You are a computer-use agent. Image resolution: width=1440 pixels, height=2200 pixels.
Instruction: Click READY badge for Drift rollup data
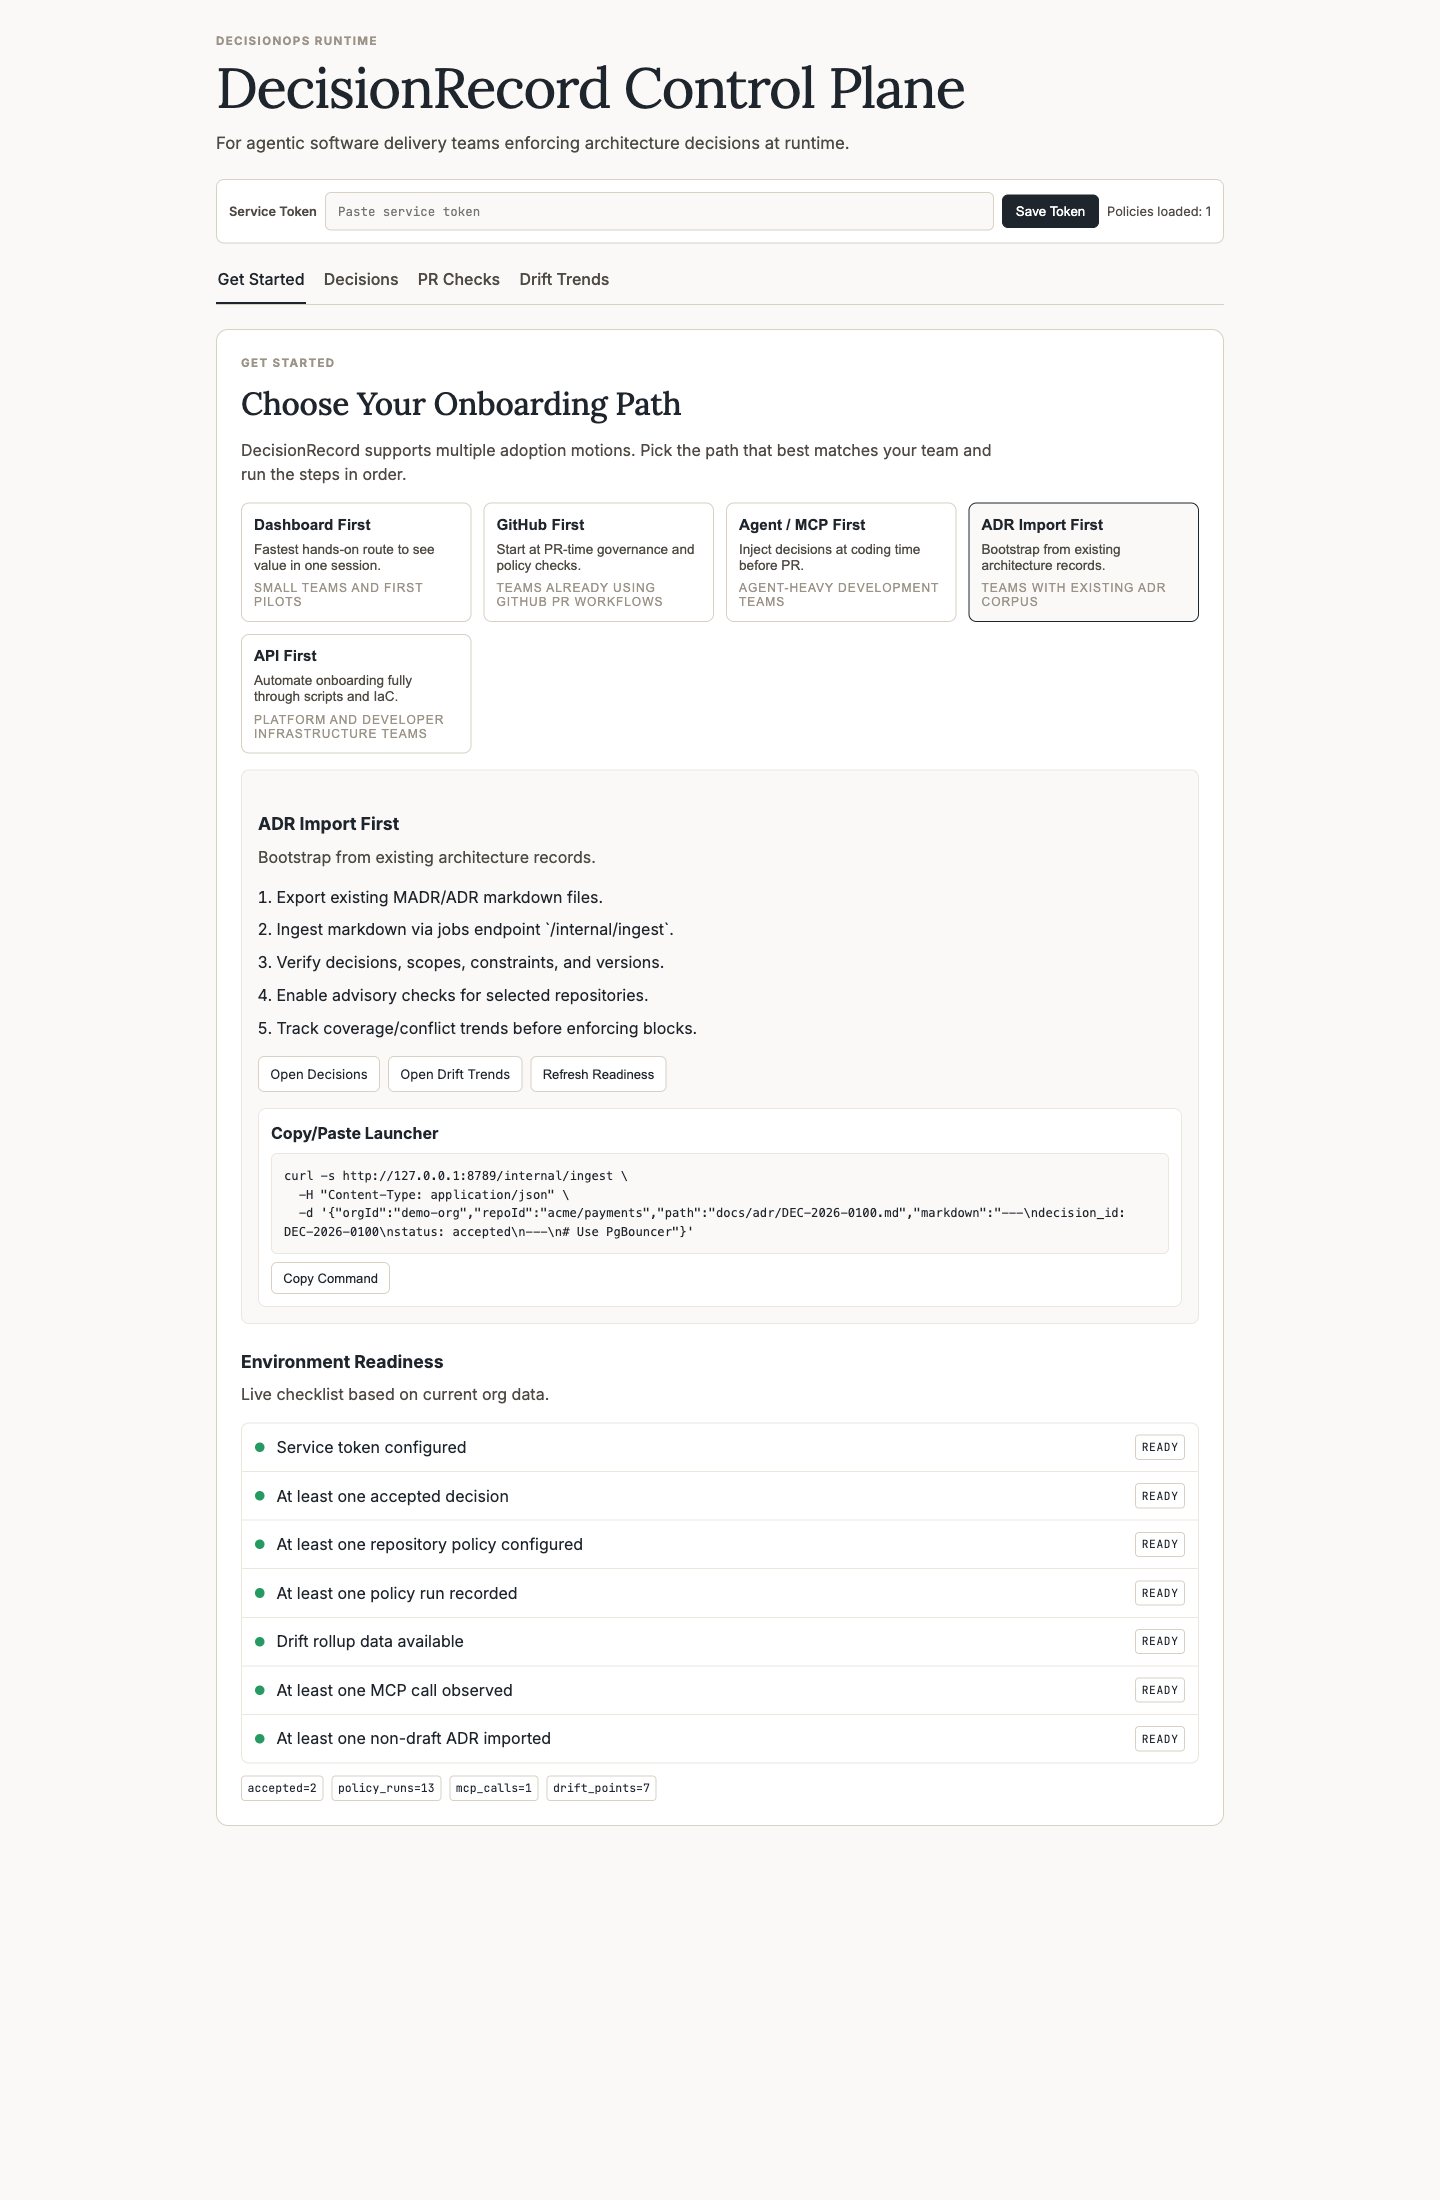[1159, 1641]
